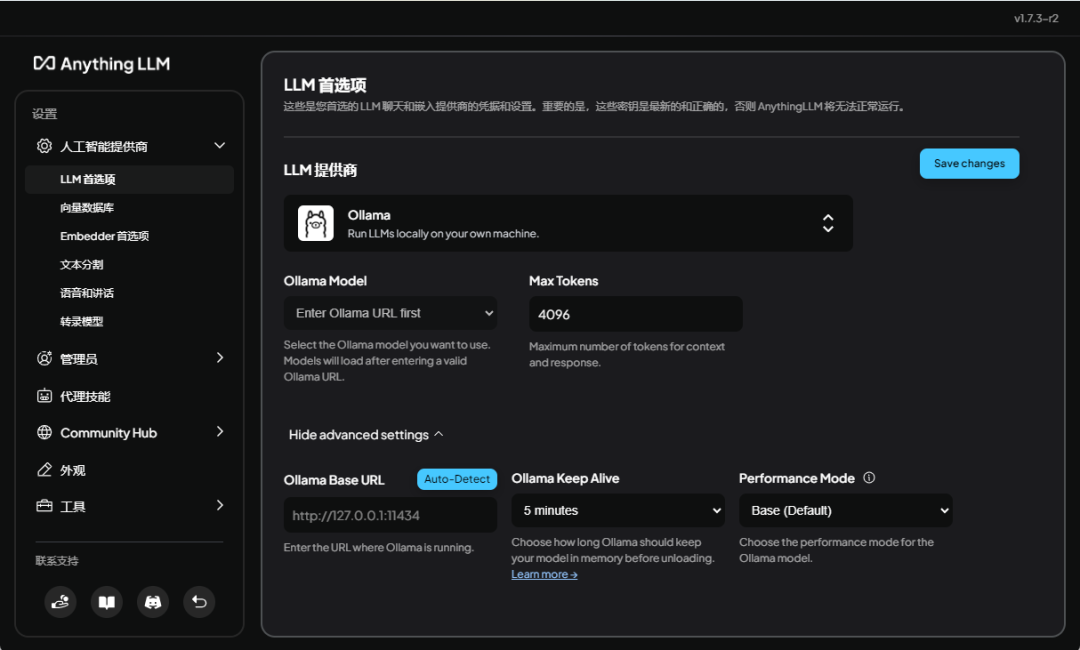Click the version label v1.7.3-r2
Viewport: 1080px width, 650px height.
[x=1036, y=19]
